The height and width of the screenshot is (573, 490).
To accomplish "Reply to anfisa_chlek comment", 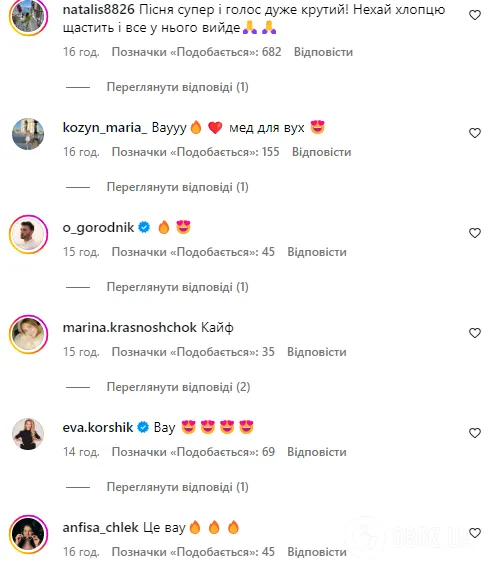I will click(x=317, y=552).
